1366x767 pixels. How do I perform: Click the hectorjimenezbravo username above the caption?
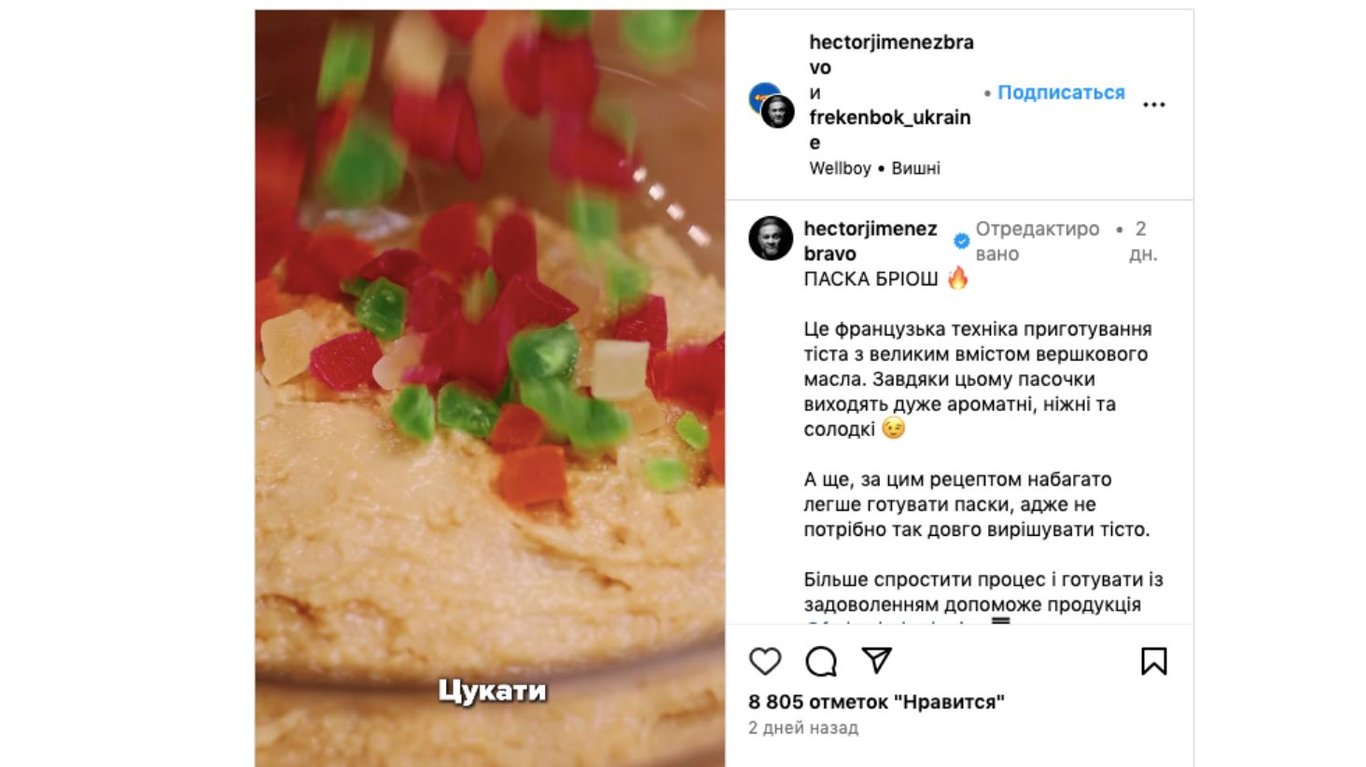[871, 241]
